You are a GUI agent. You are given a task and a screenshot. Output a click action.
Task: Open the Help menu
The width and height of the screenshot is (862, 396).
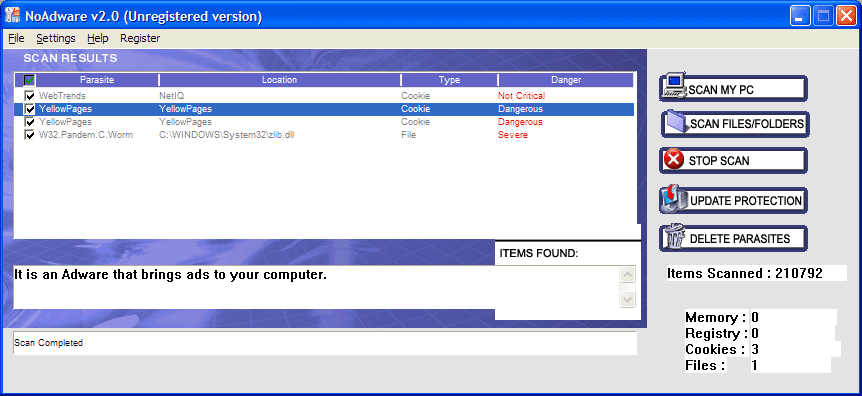[x=98, y=38]
